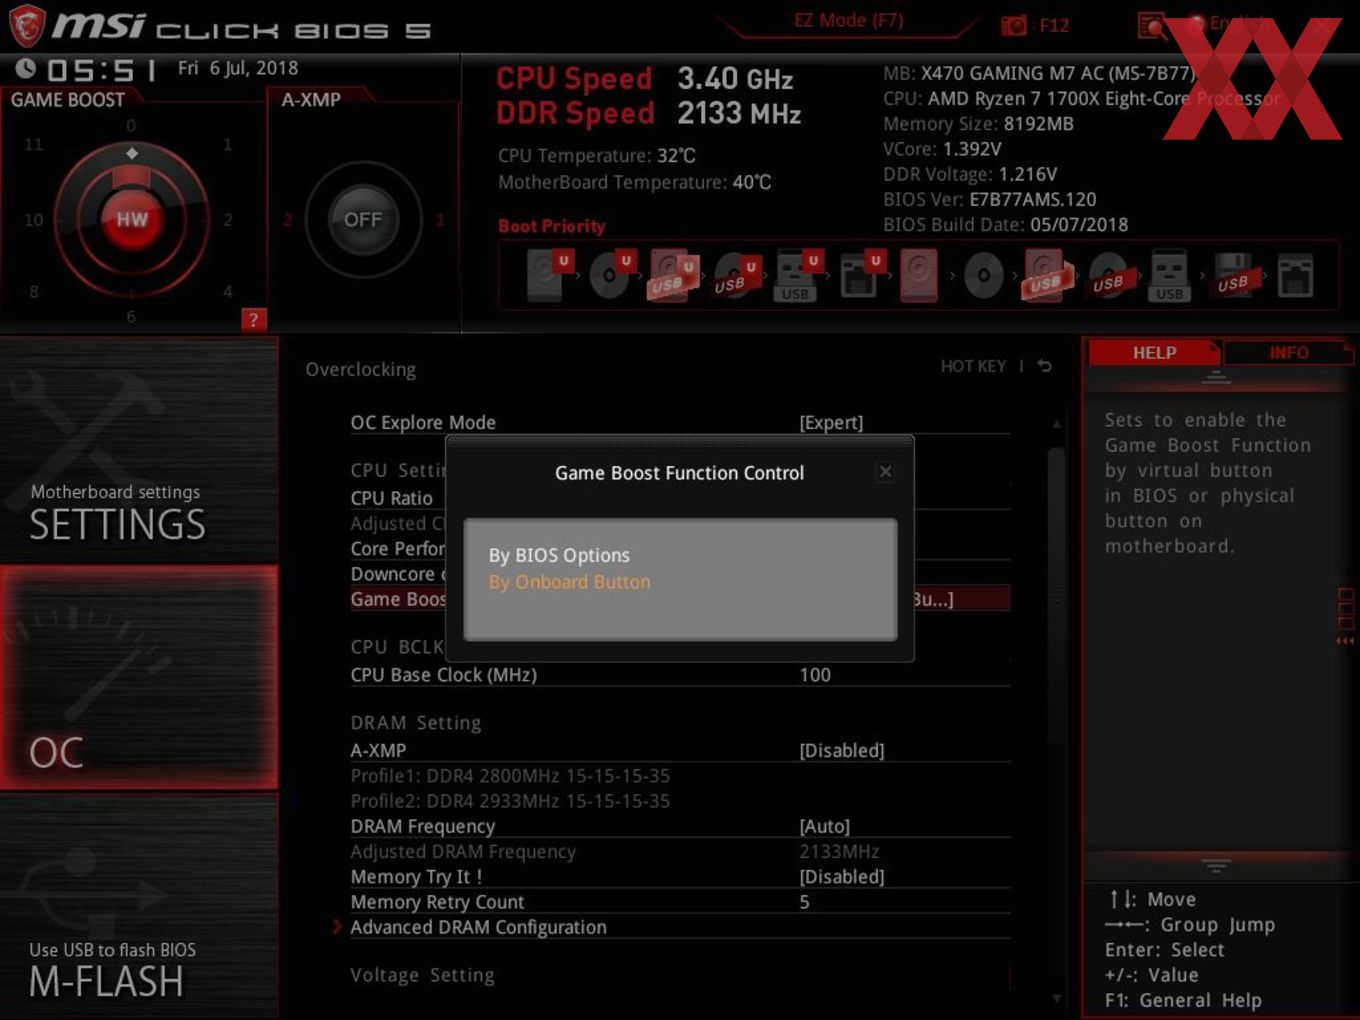Select the UEFI hard disk boot device icon
The image size is (1360, 1020).
pyautogui.click(x=548, y=275)
